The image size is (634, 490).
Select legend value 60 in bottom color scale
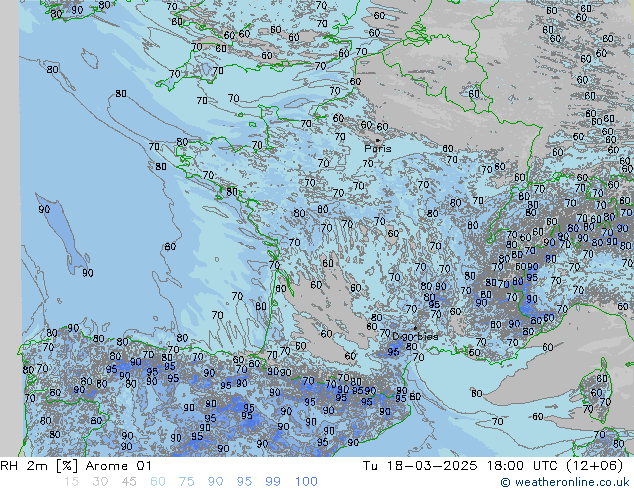point(158,482)
